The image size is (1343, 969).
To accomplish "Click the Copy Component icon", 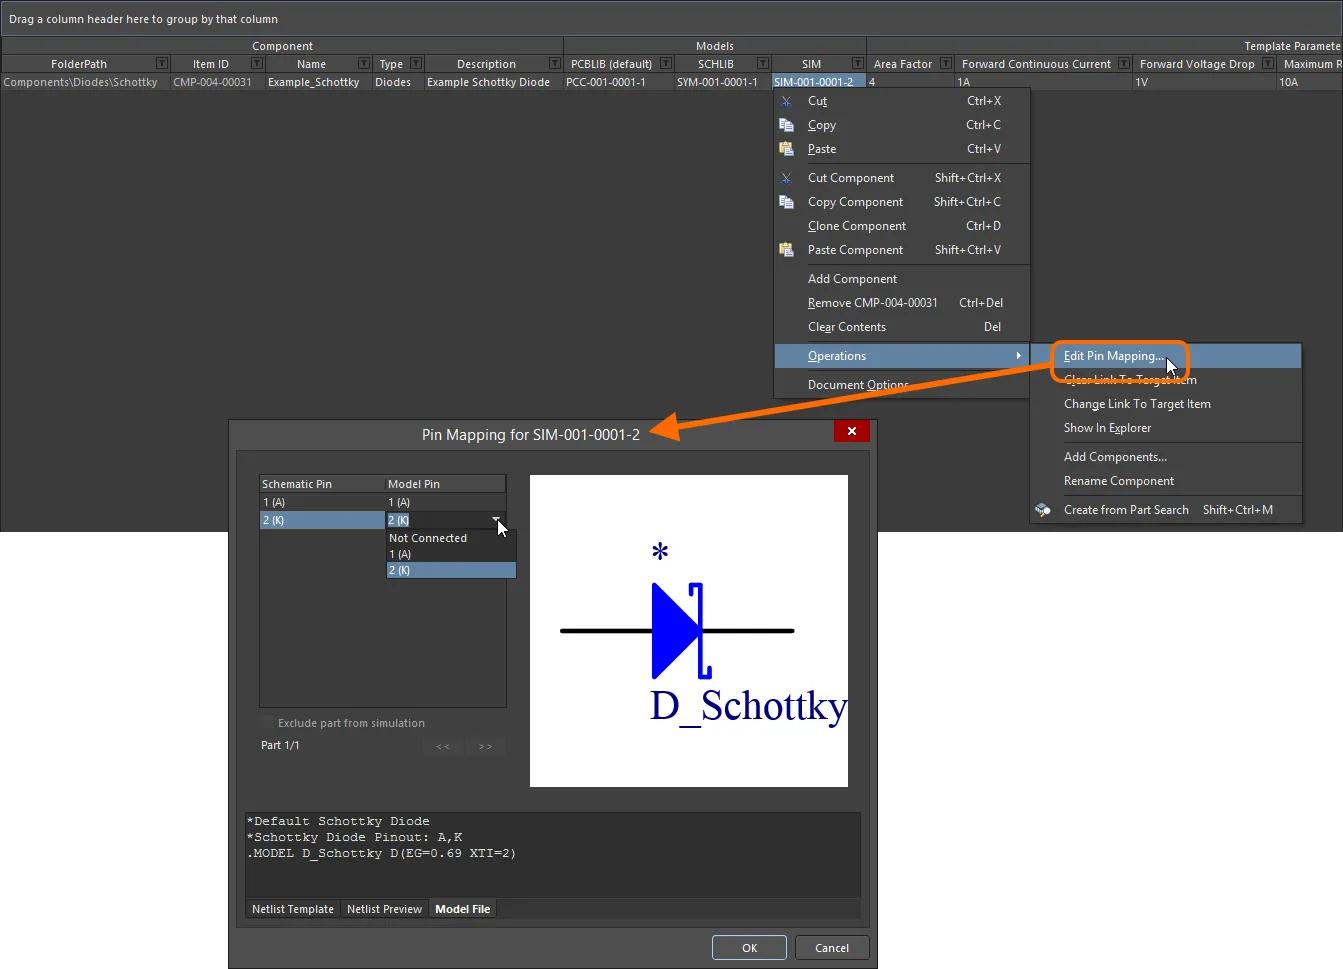I will coord(787,201).
